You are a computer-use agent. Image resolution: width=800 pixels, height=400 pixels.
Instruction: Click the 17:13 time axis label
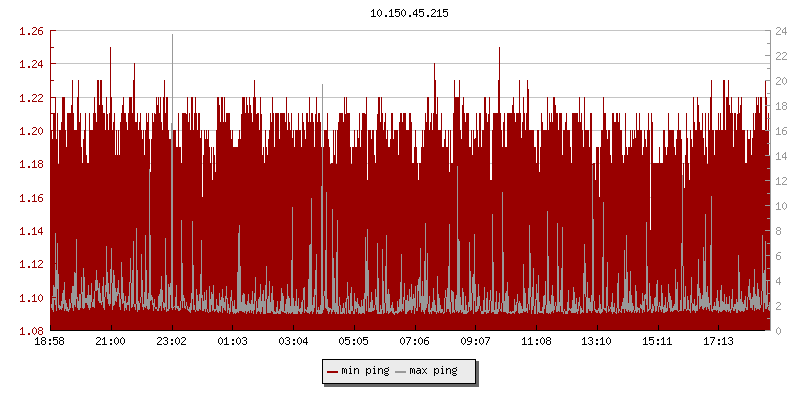click(x=719, y=342)
